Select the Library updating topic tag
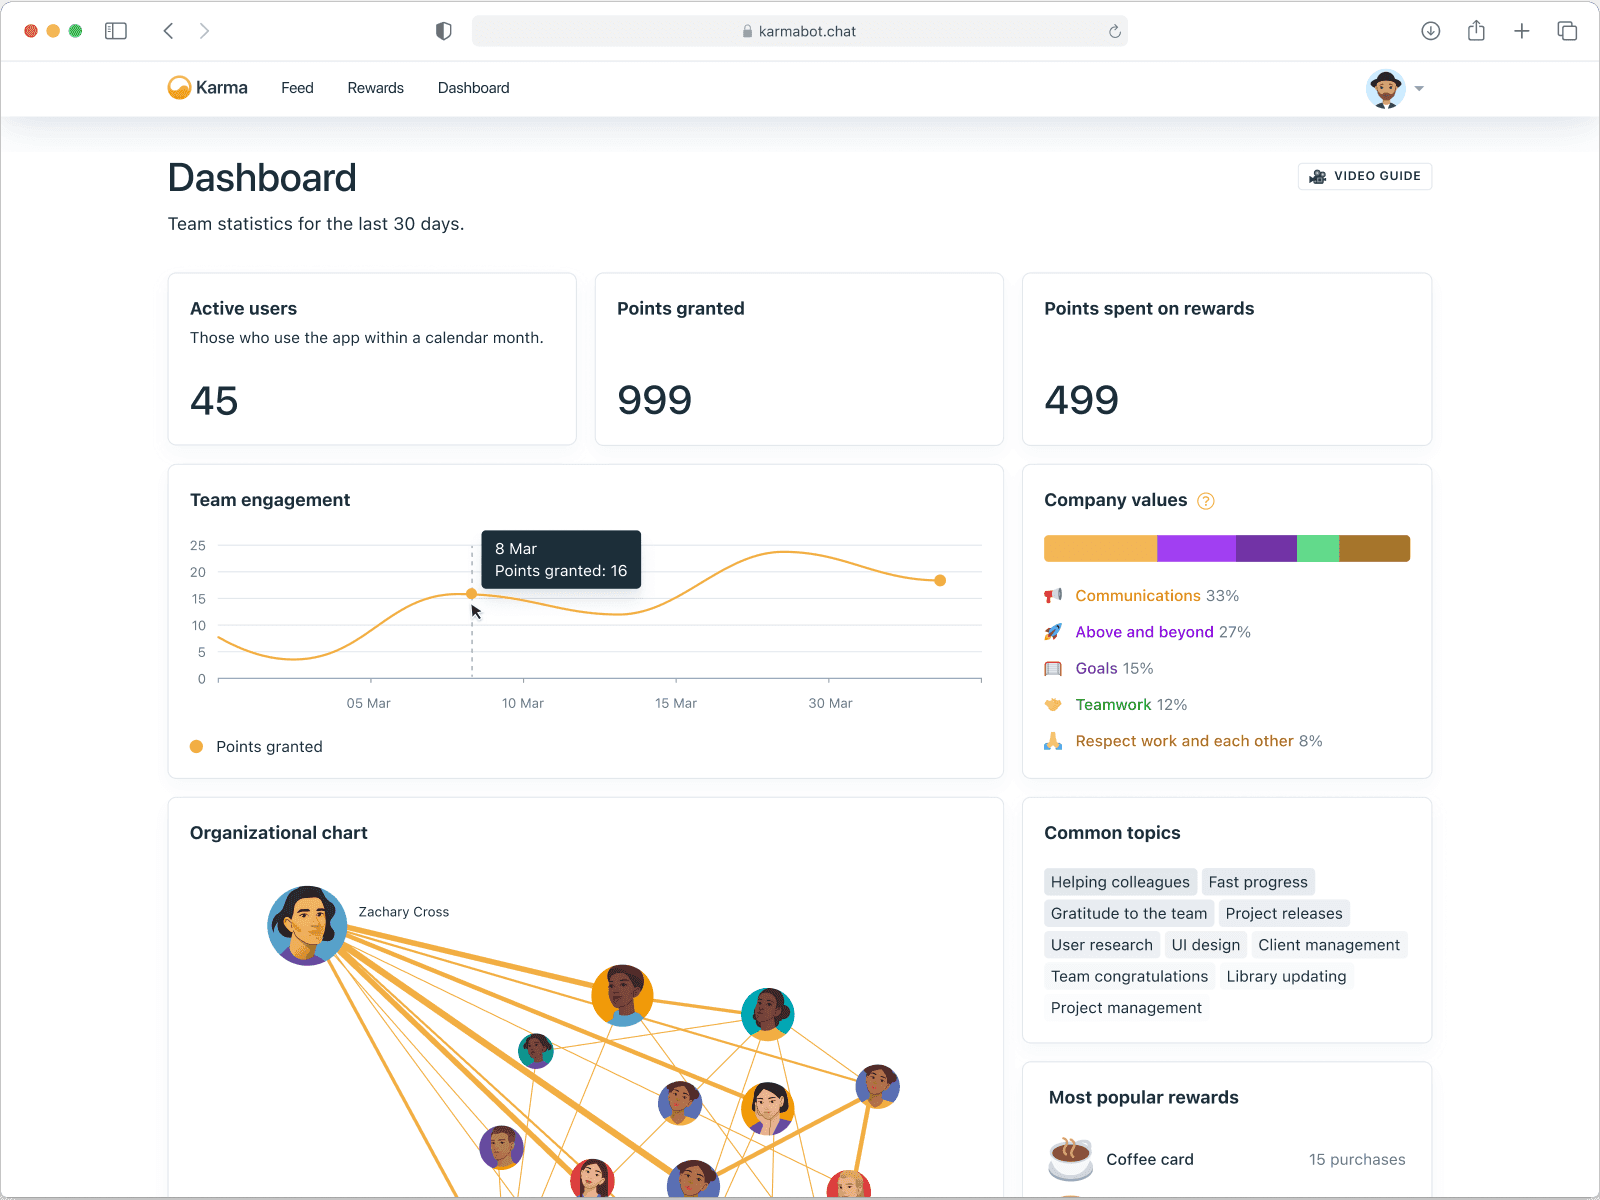This screenshot has width=1600, height=1200. click(x=1287, y=976)
